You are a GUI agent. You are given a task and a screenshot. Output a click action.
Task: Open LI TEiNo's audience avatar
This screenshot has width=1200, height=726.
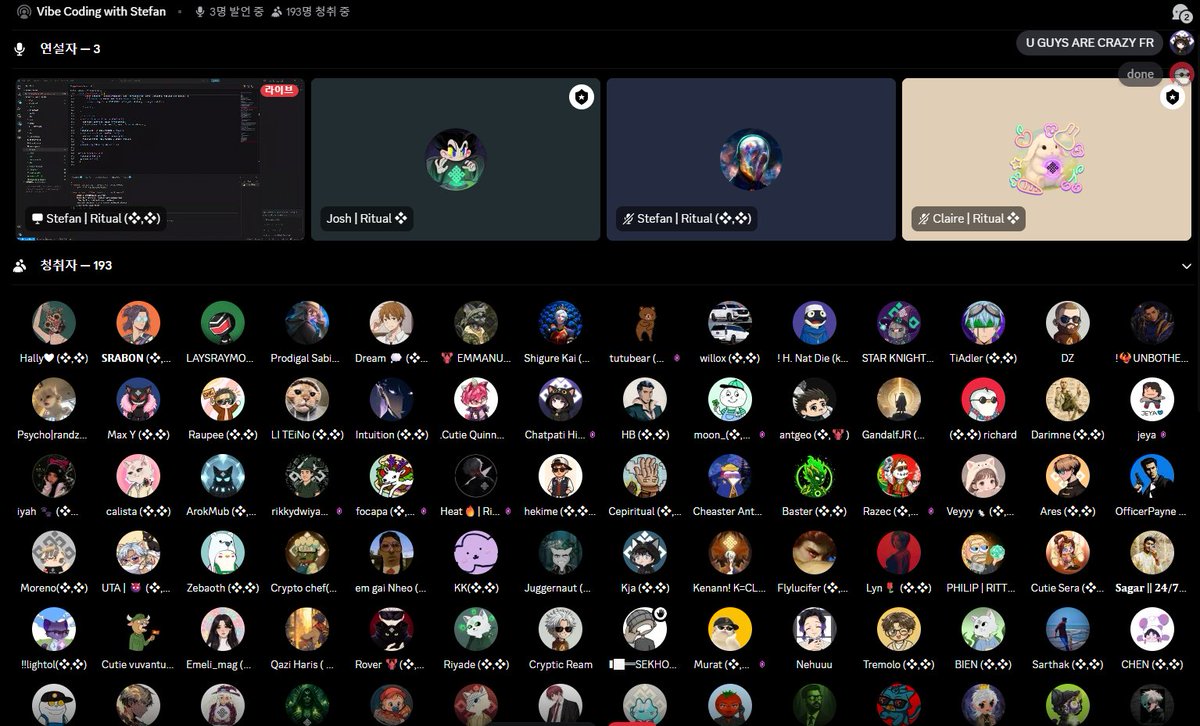307,400
